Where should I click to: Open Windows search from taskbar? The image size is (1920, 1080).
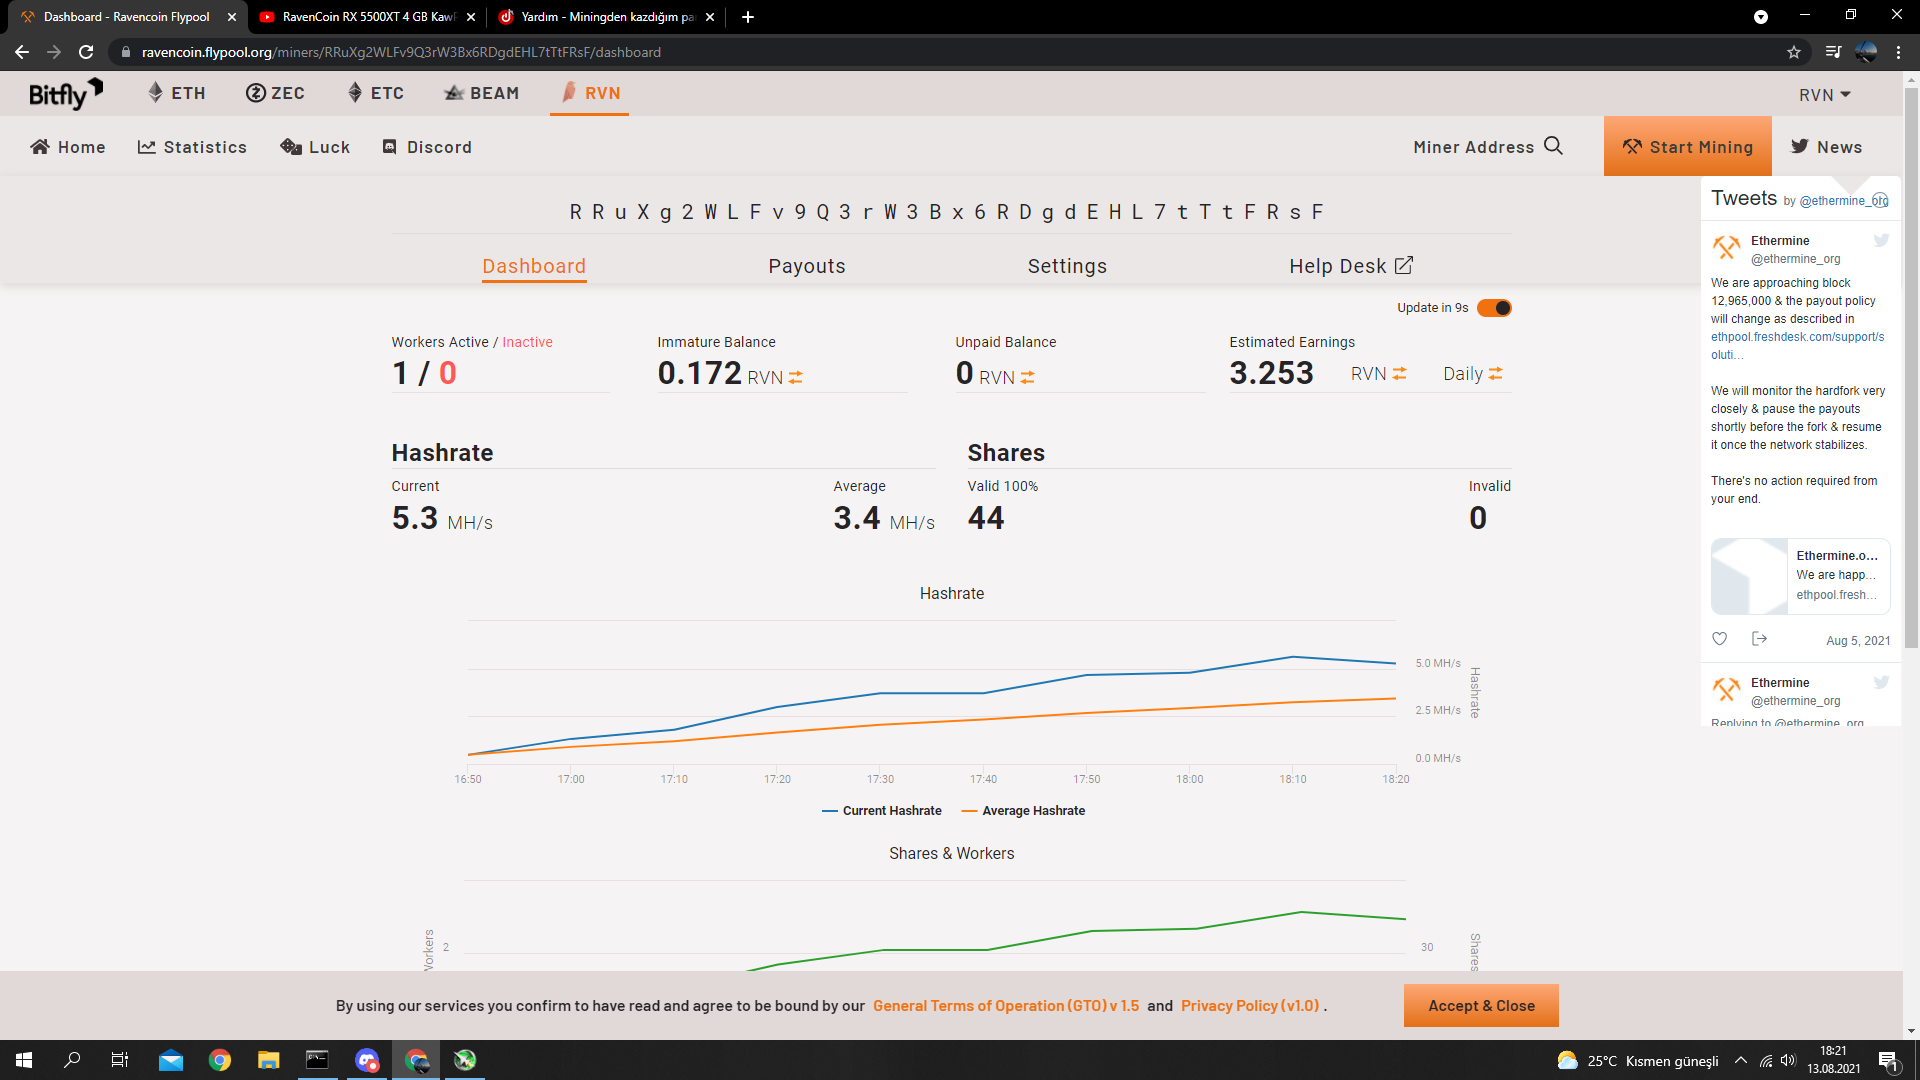coord(72,1060)
